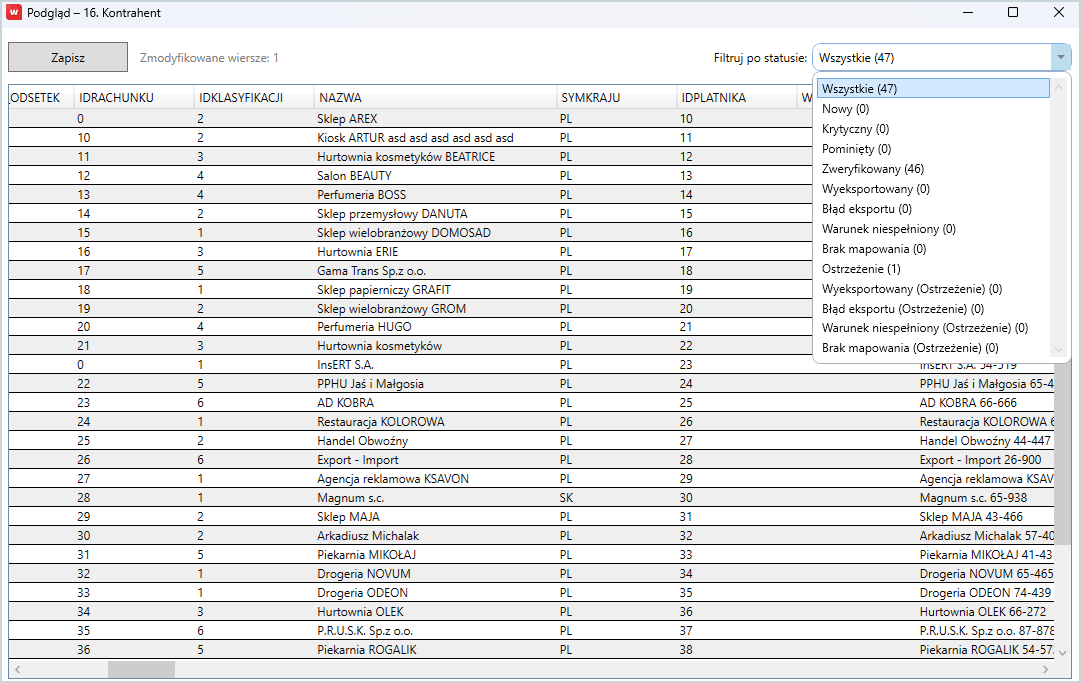Sort by NAZWA column header
This screenshot has height=683, width=1081.
coord(340,98)
